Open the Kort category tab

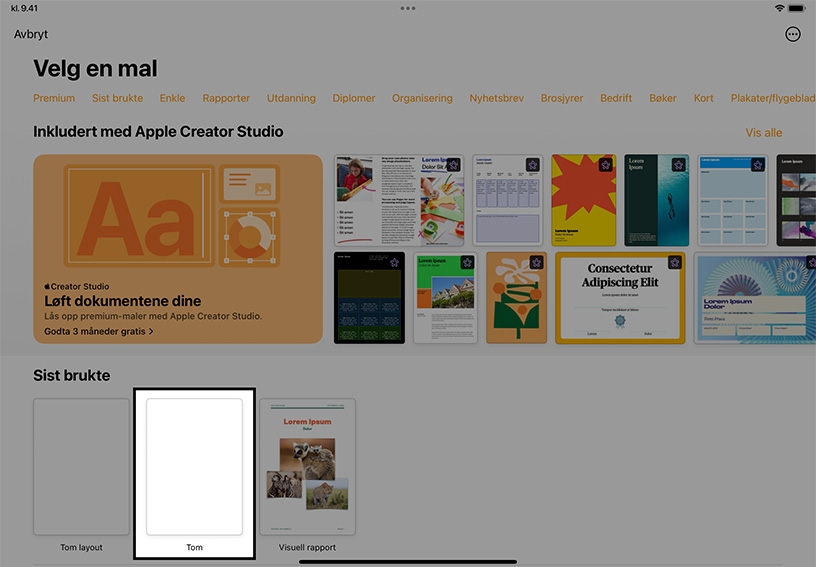pyautogui.click(x=703, y=98)
